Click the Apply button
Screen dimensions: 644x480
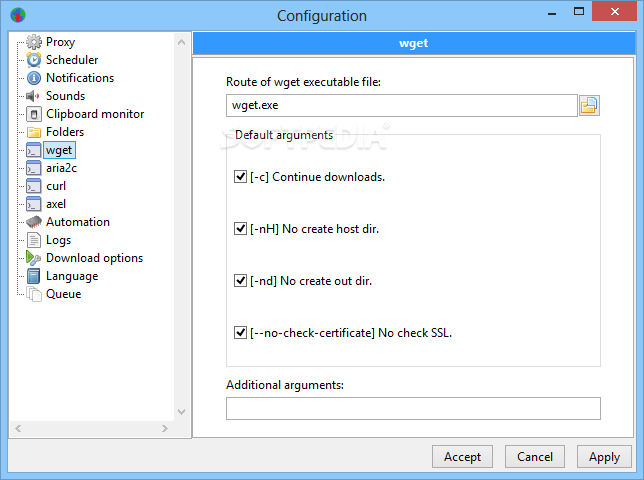[x=604, y=457]
